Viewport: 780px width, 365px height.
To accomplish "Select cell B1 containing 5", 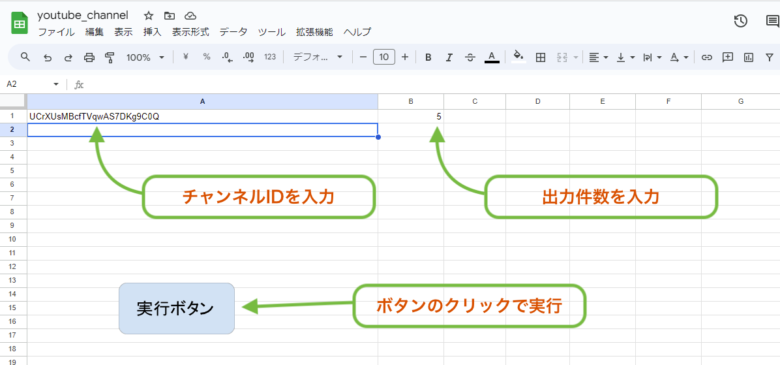I will 411,116.
